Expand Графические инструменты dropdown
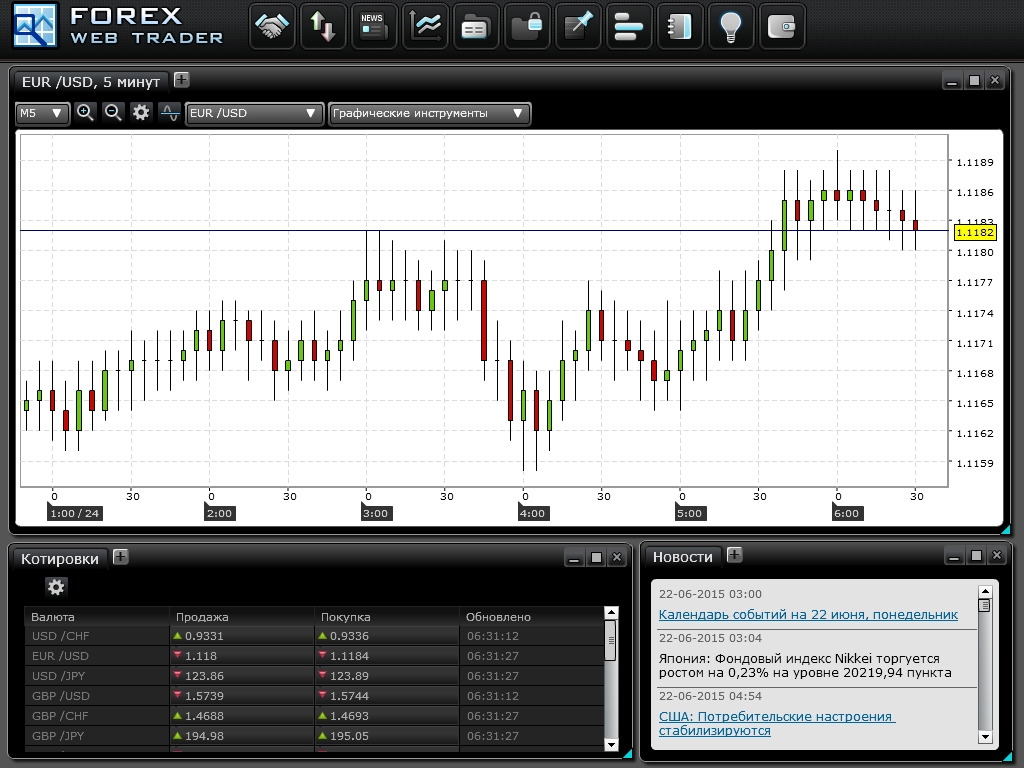The height and width of the screenshot is (768, 1024). click(x=429, y=113)
